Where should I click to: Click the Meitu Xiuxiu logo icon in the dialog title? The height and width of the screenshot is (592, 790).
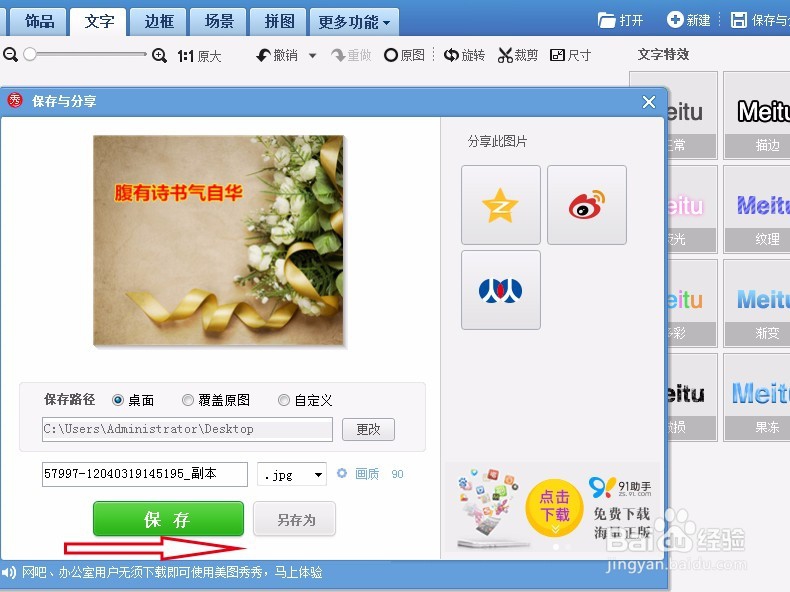tap(15, 100)
